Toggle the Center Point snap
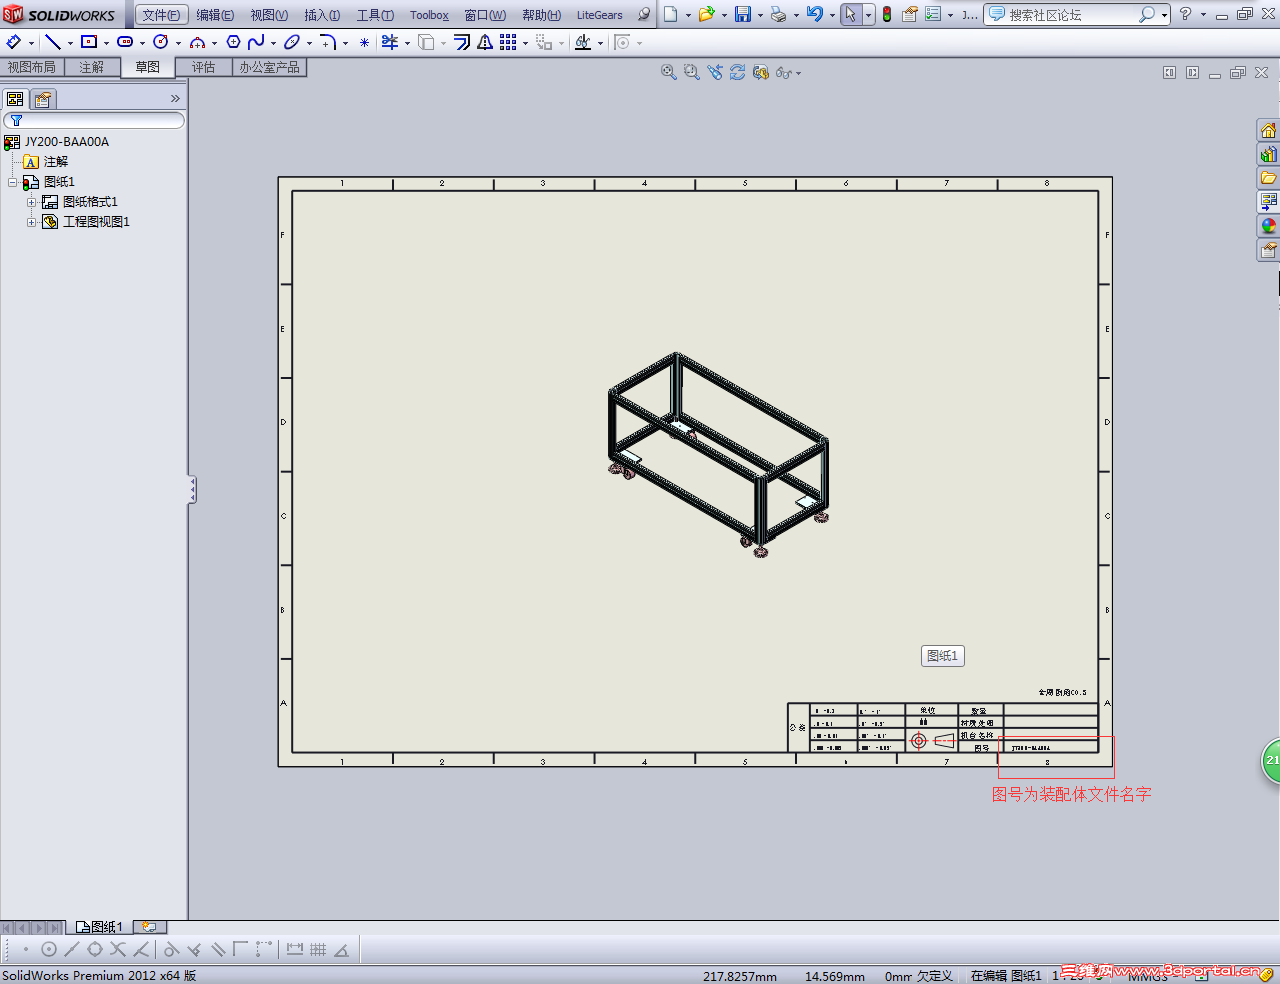This screenshot has height=984, width=1280. [x=48, y=950]
